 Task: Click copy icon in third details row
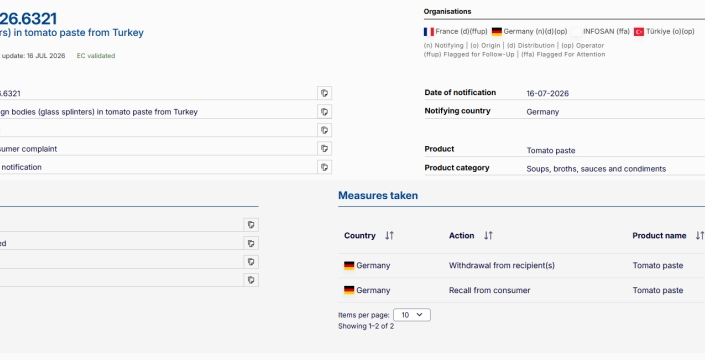(324, 130)
